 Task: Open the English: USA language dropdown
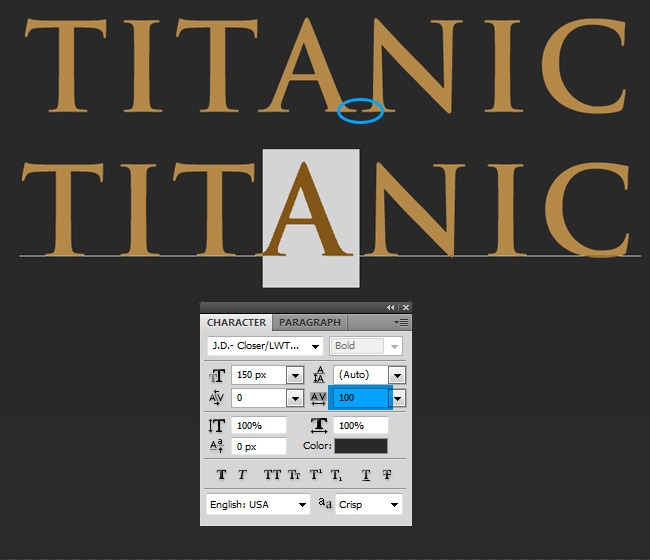pos(258,504)
